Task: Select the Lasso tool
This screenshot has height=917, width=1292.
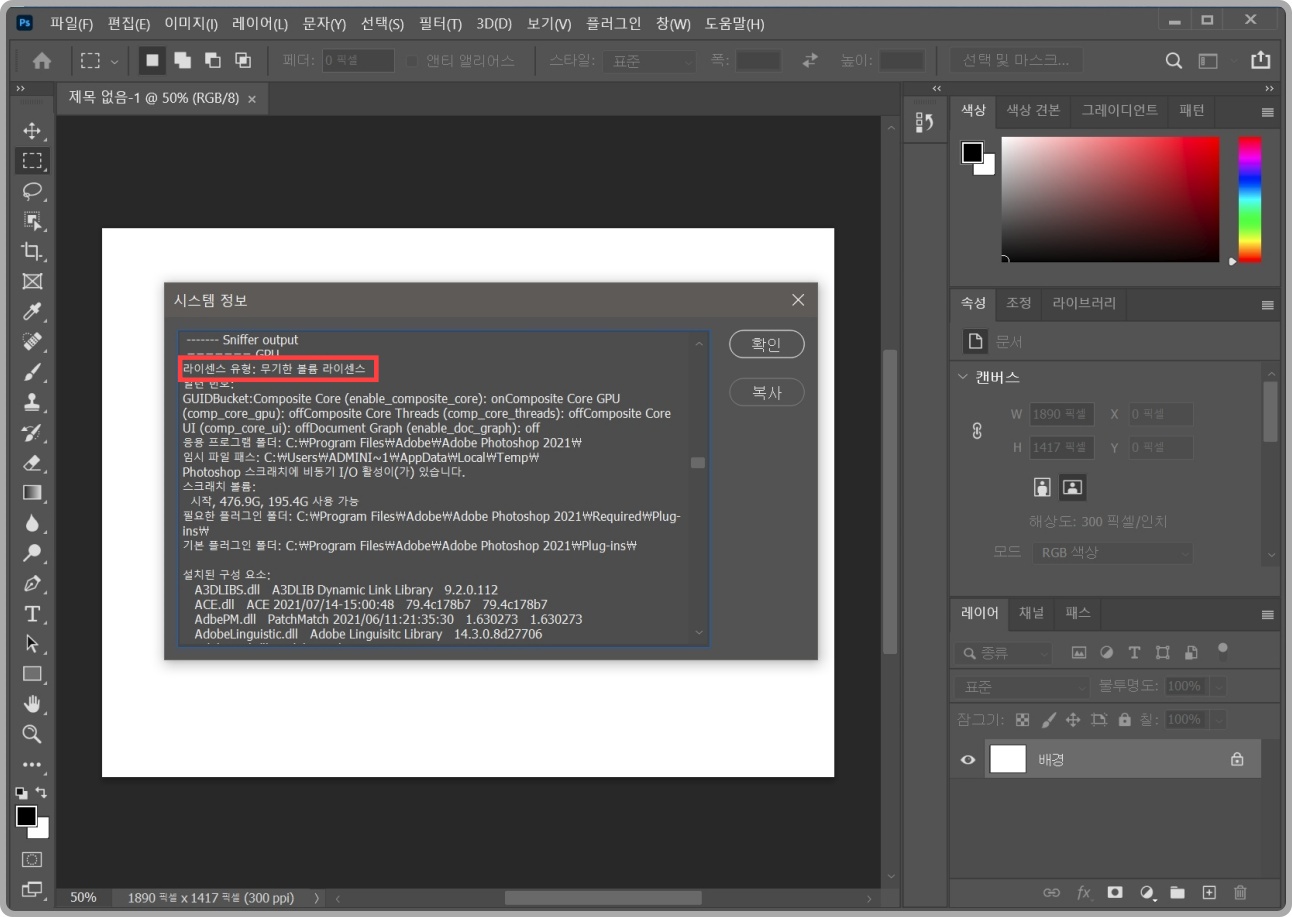Action: [x=32, y=191]
